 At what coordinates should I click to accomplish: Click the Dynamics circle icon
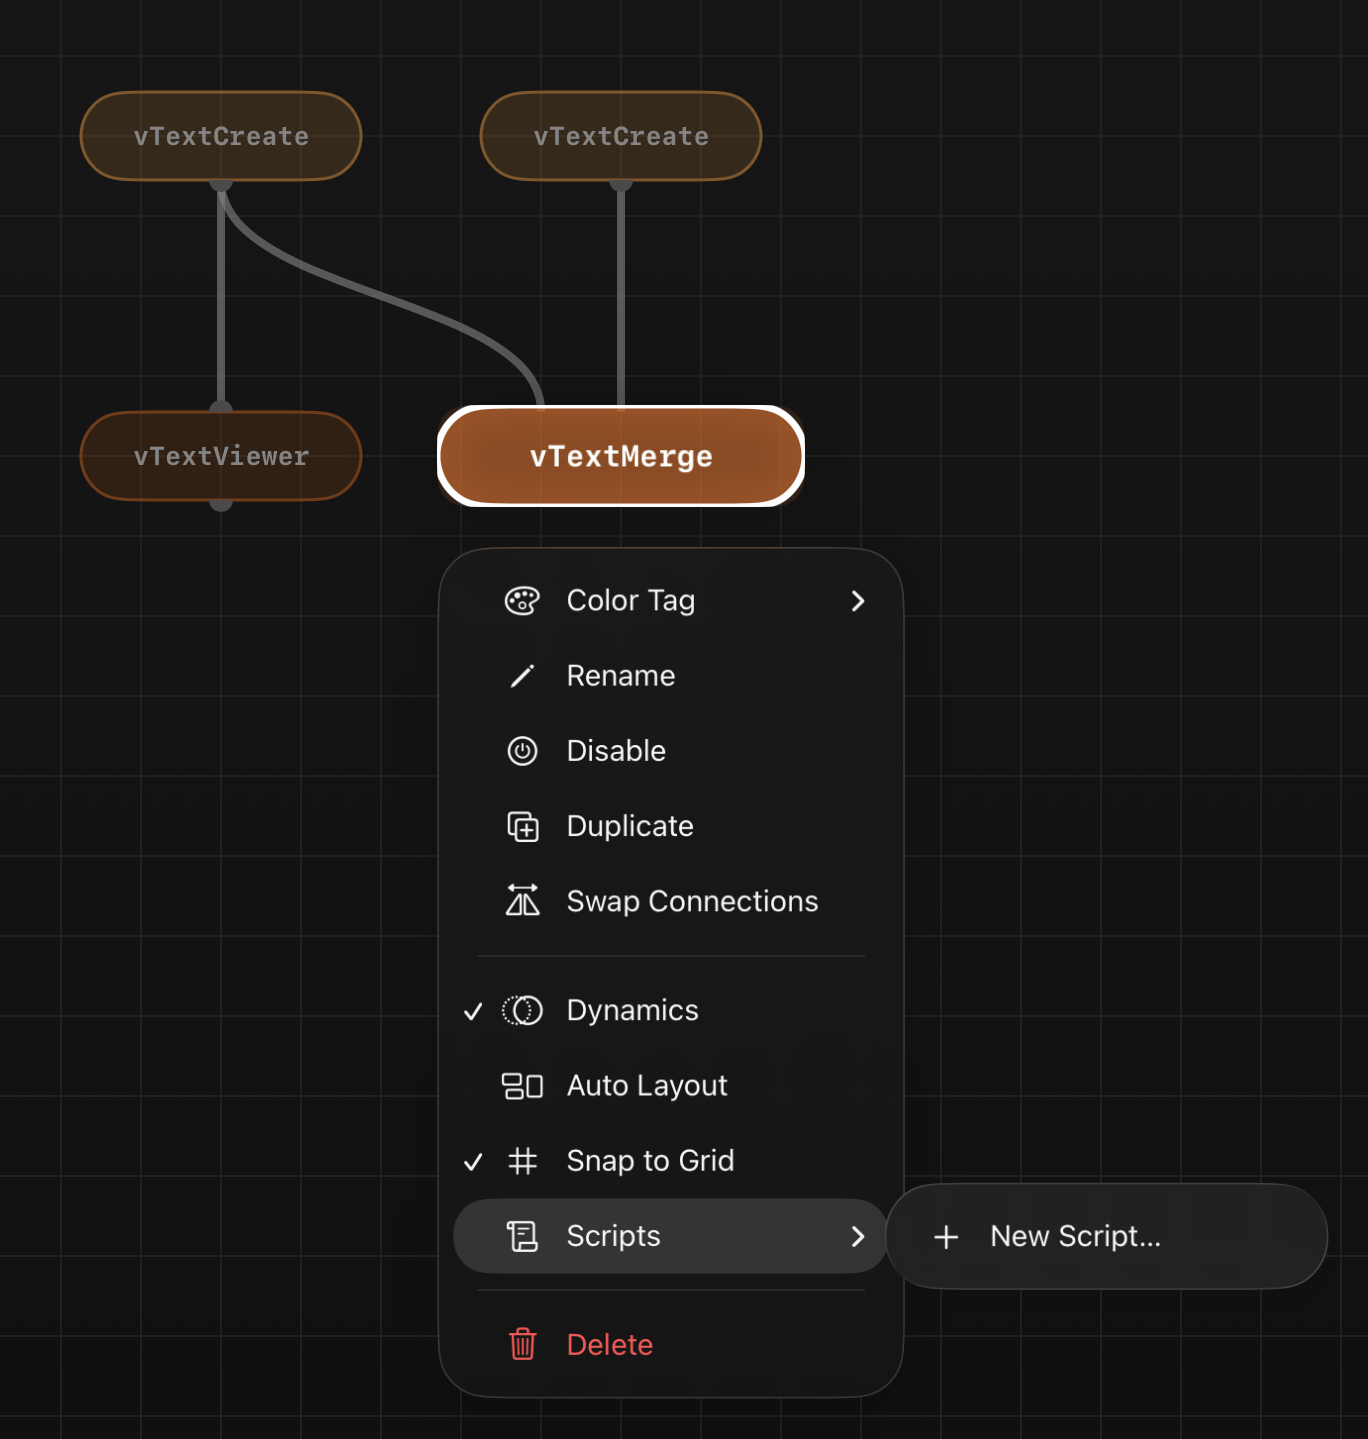(x=522, y=1011)
